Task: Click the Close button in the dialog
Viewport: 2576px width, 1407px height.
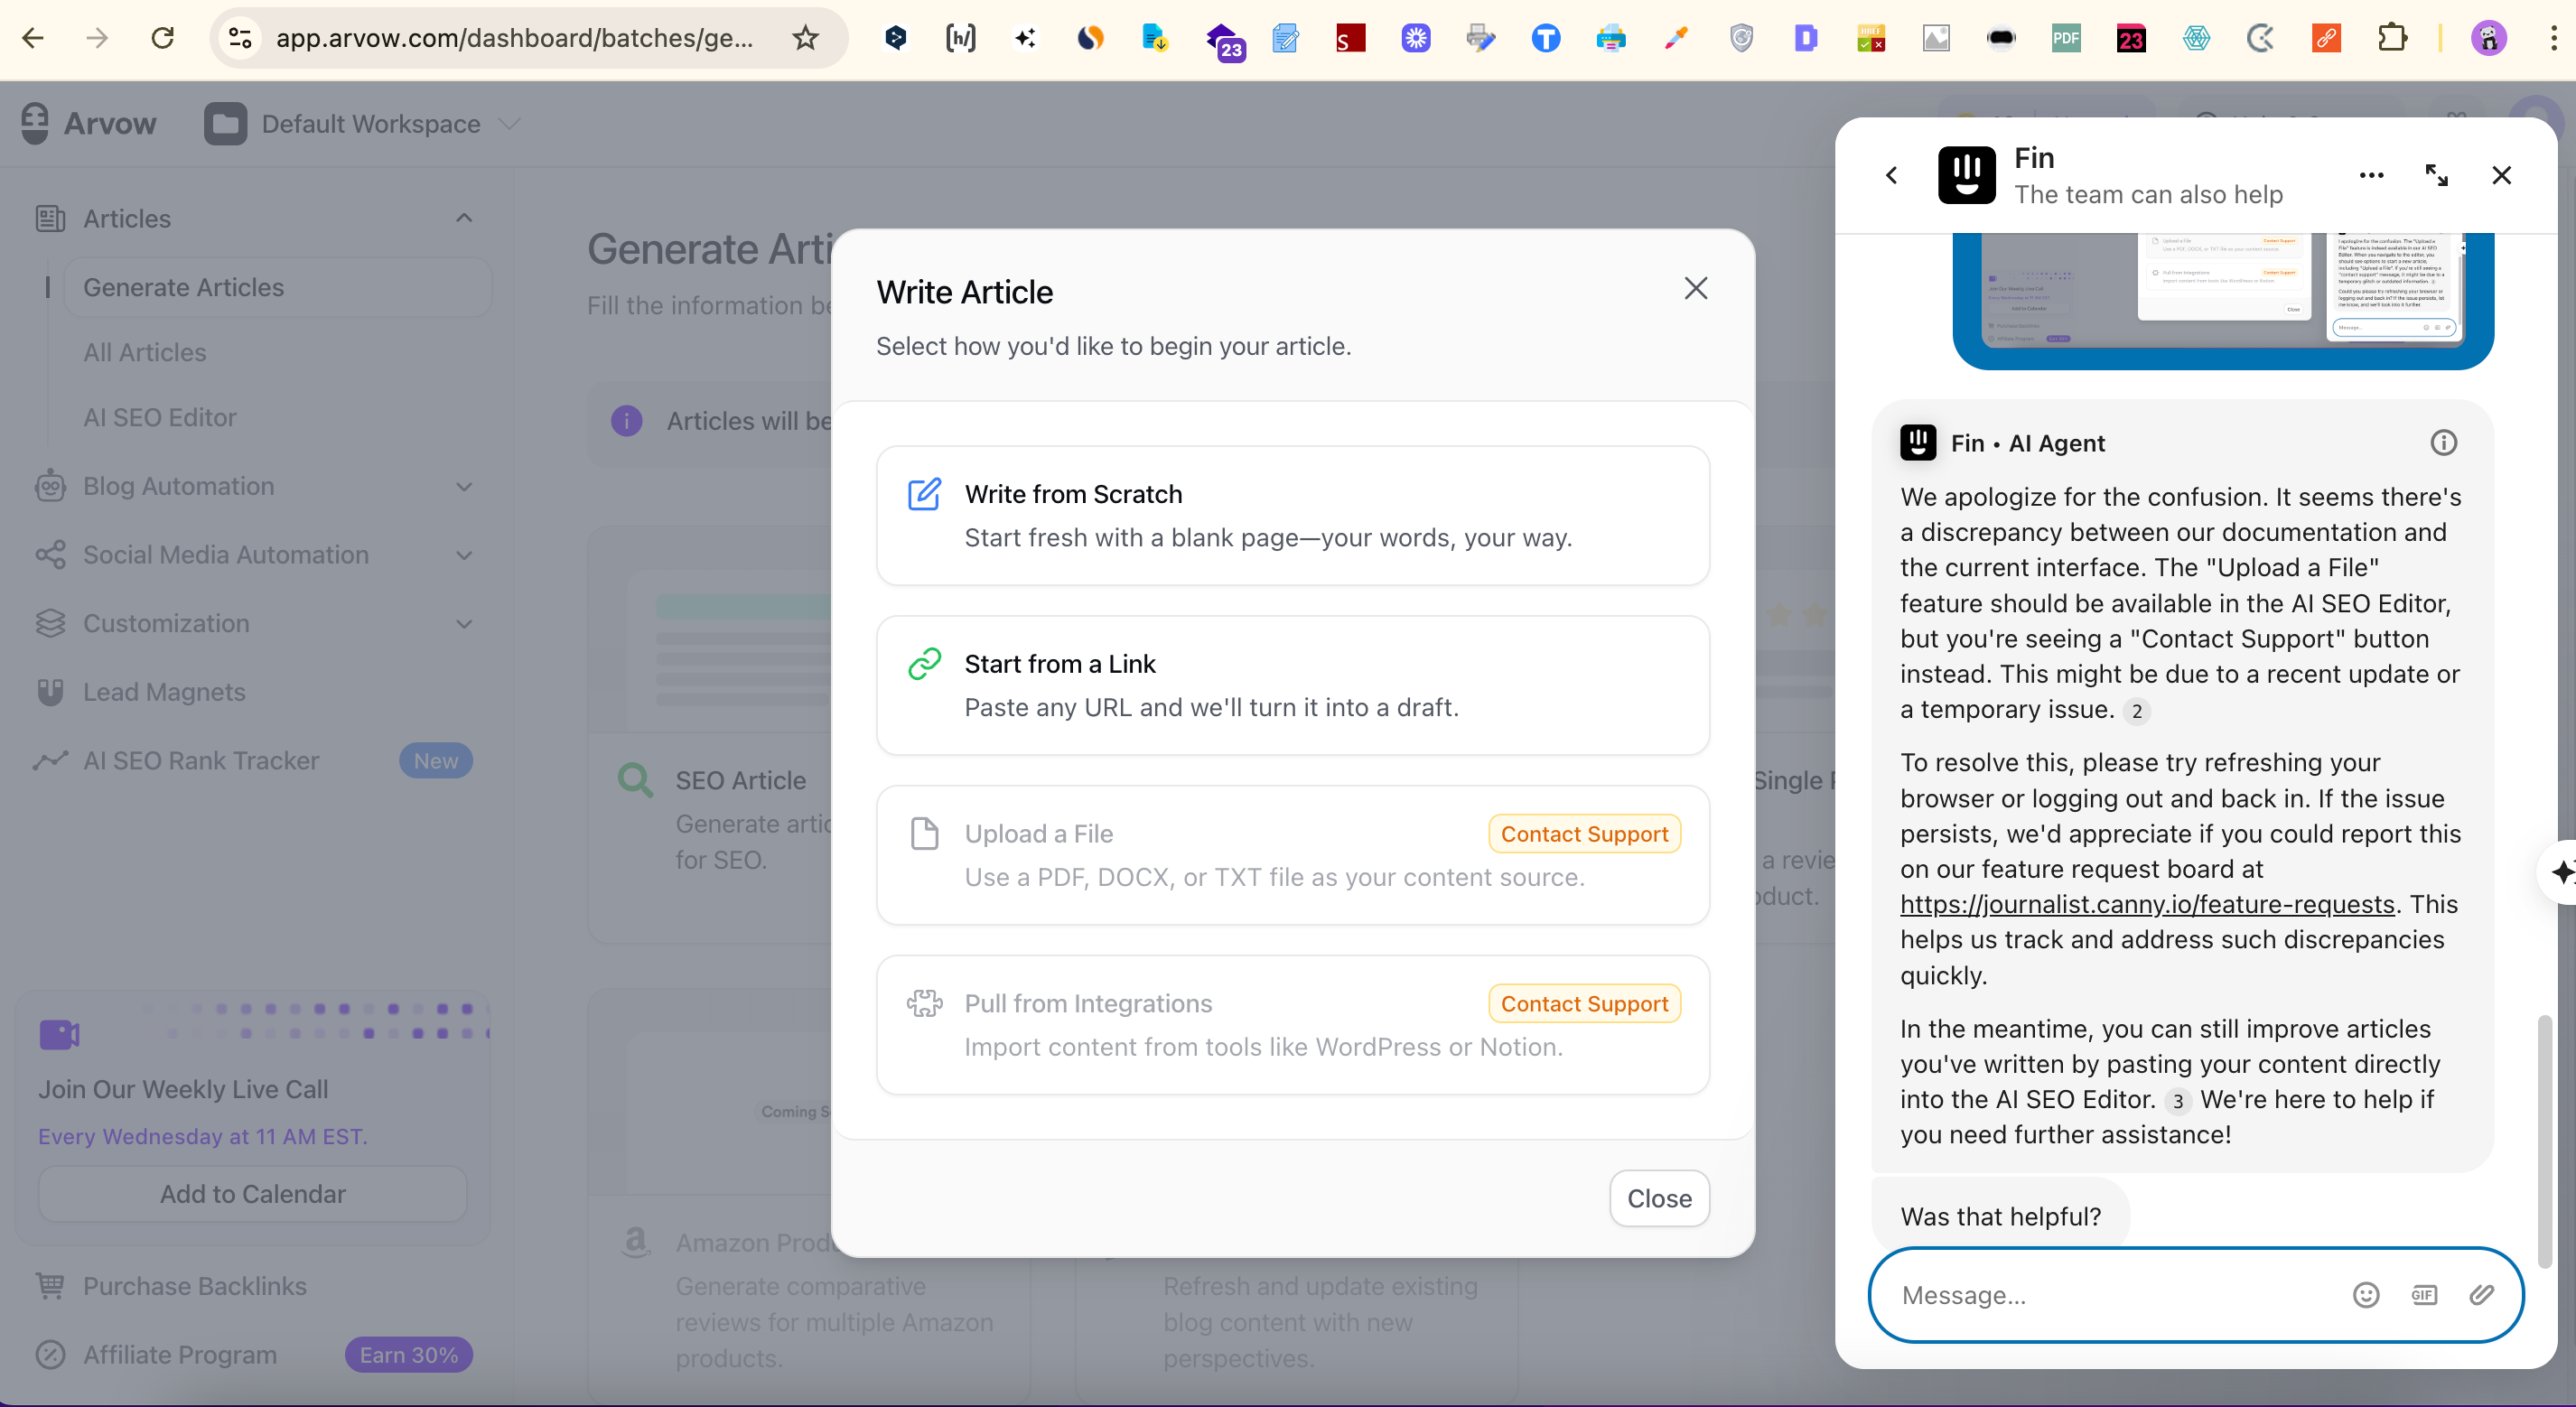Action: point(1659,1199)
